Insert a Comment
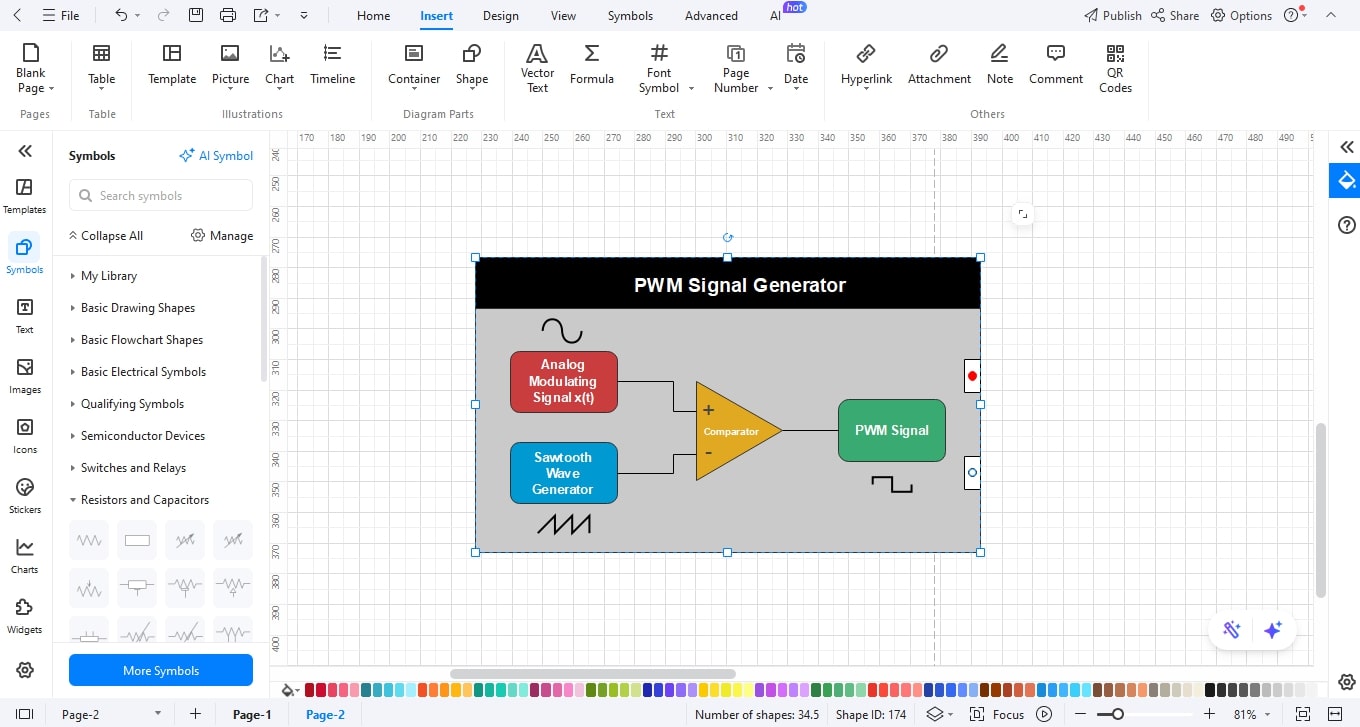The width and height of the screenshot is (1360, 727). 1055,67
